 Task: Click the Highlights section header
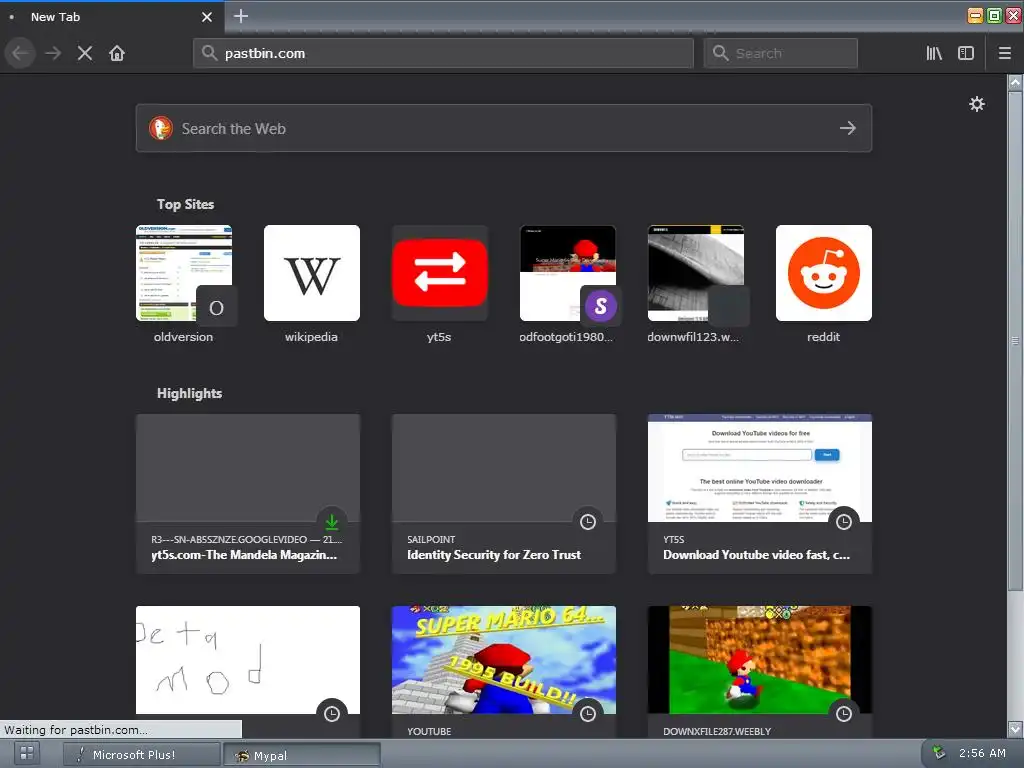tap(189, 393)
